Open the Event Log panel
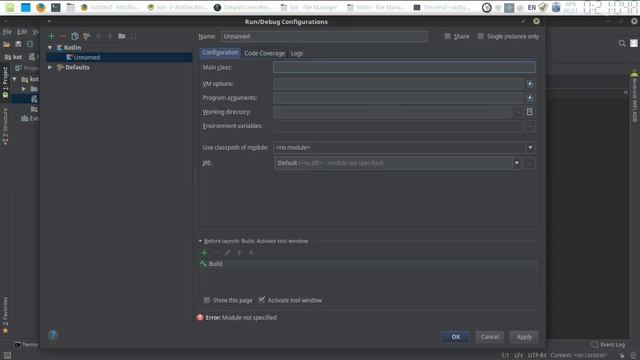This screenshot has width=640, height=360. coord(608,345)
